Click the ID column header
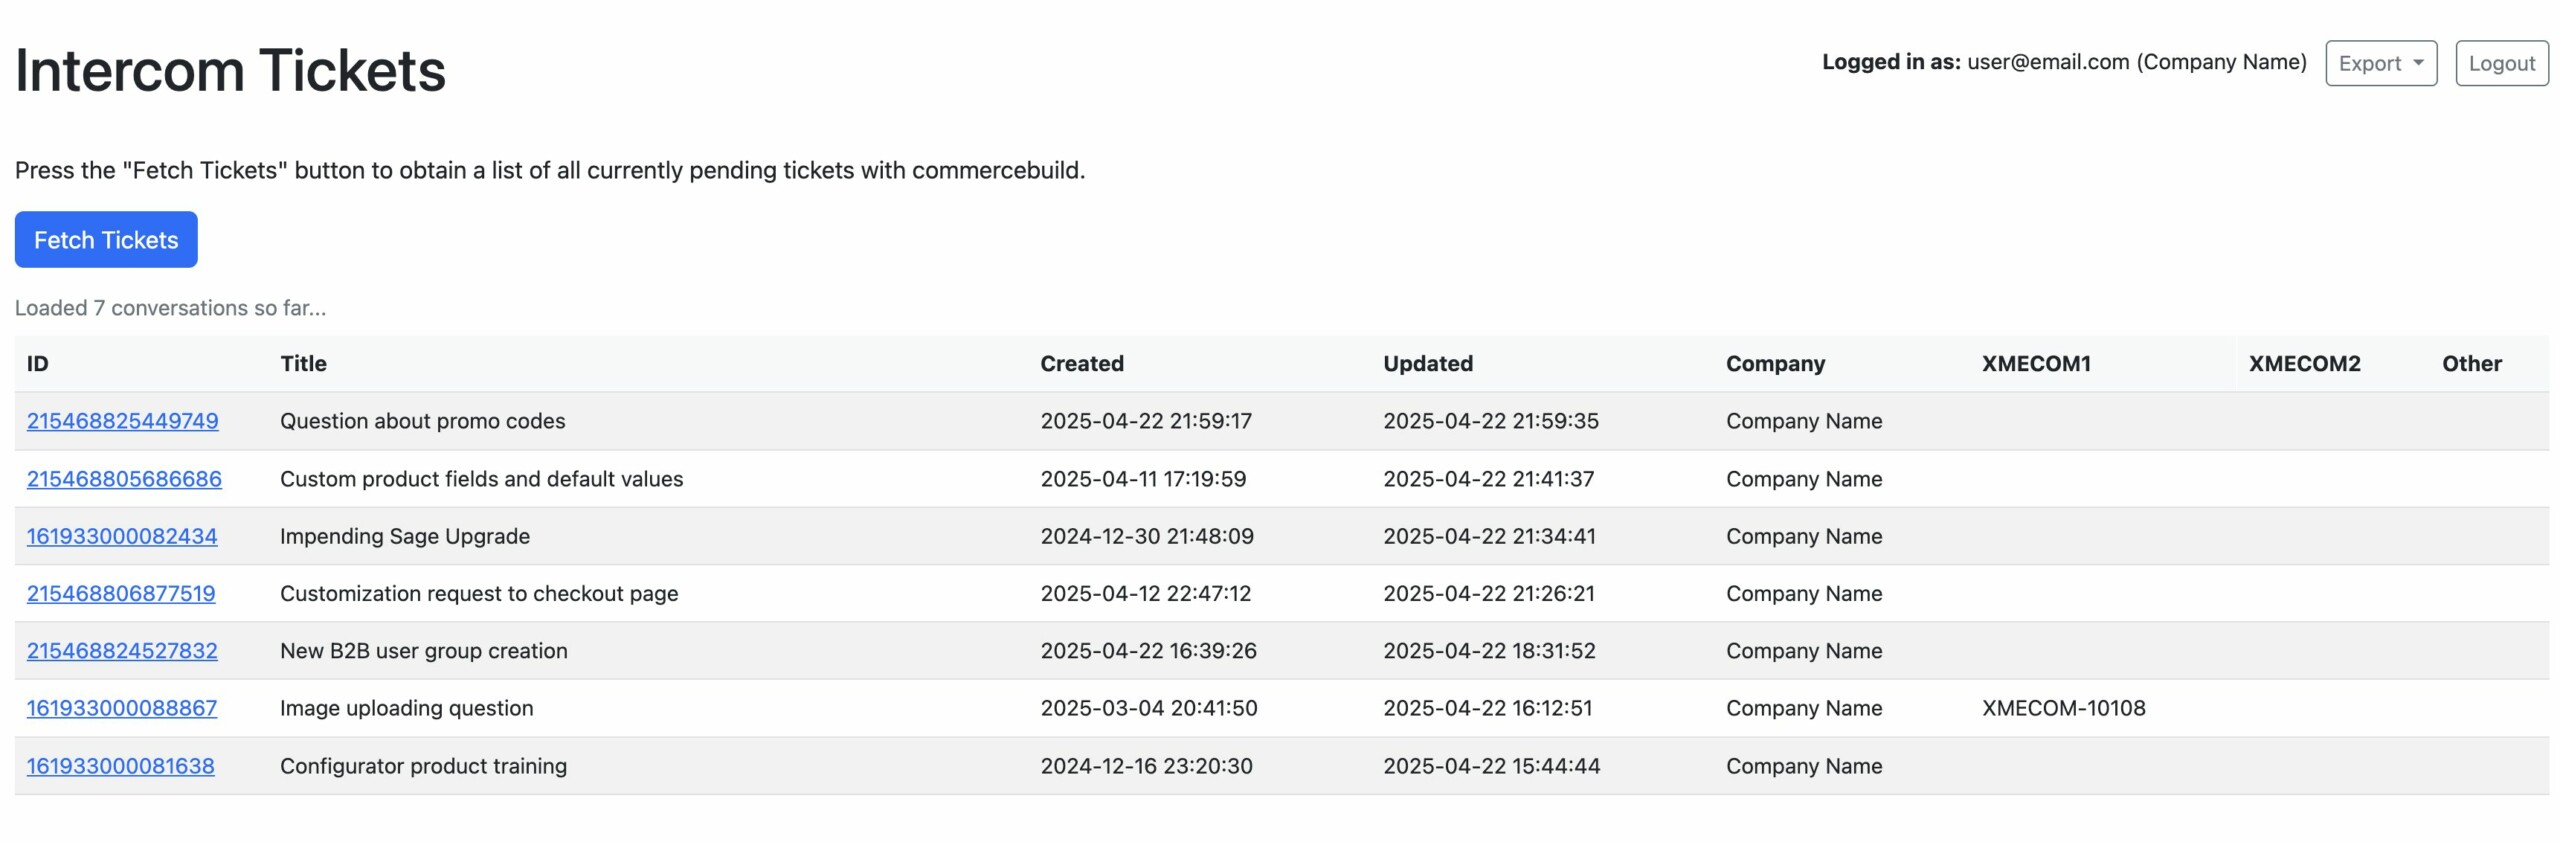 coord(37,364)
